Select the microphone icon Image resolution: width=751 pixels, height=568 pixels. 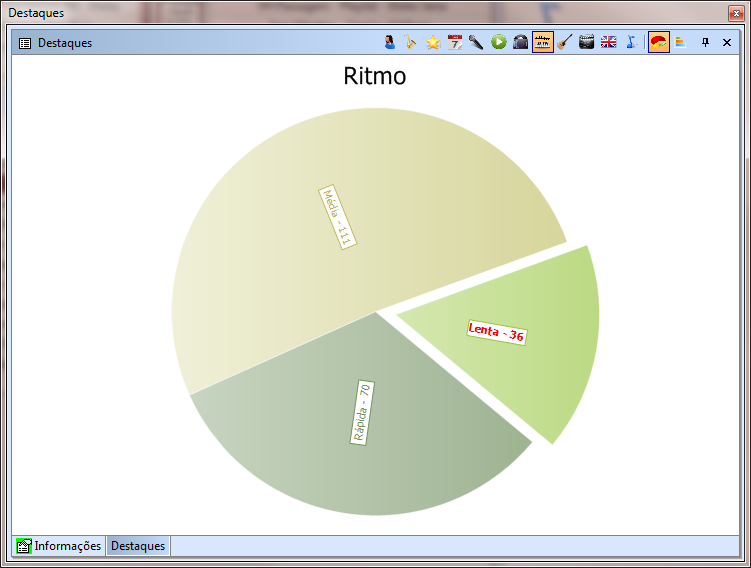[x=476, y=42]
